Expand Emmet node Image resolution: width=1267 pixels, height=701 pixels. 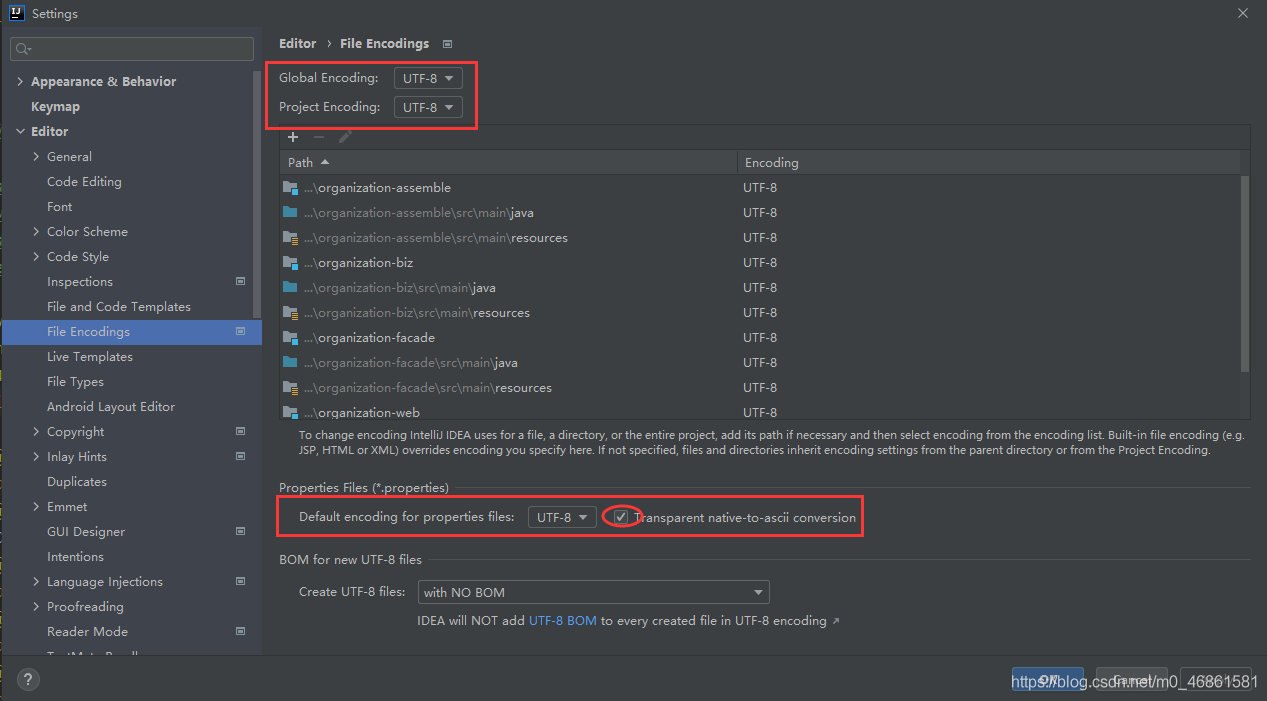[x=36, y=507]
